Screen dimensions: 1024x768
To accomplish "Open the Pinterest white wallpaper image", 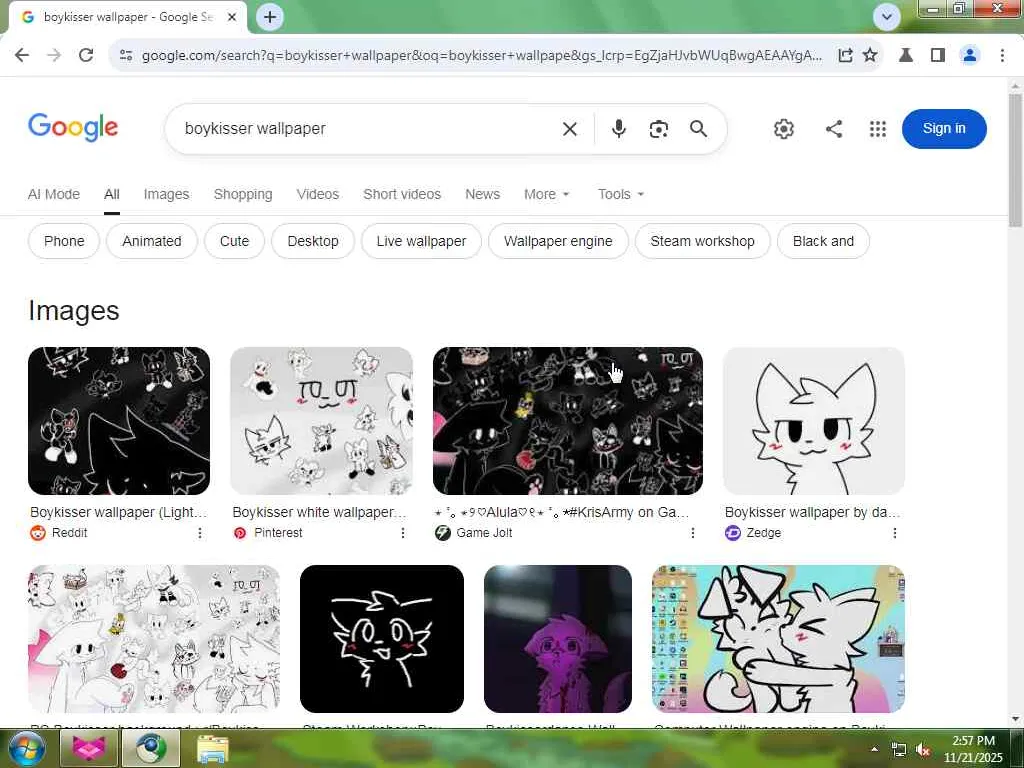I will pyautogui.click(x=321, y=421).
